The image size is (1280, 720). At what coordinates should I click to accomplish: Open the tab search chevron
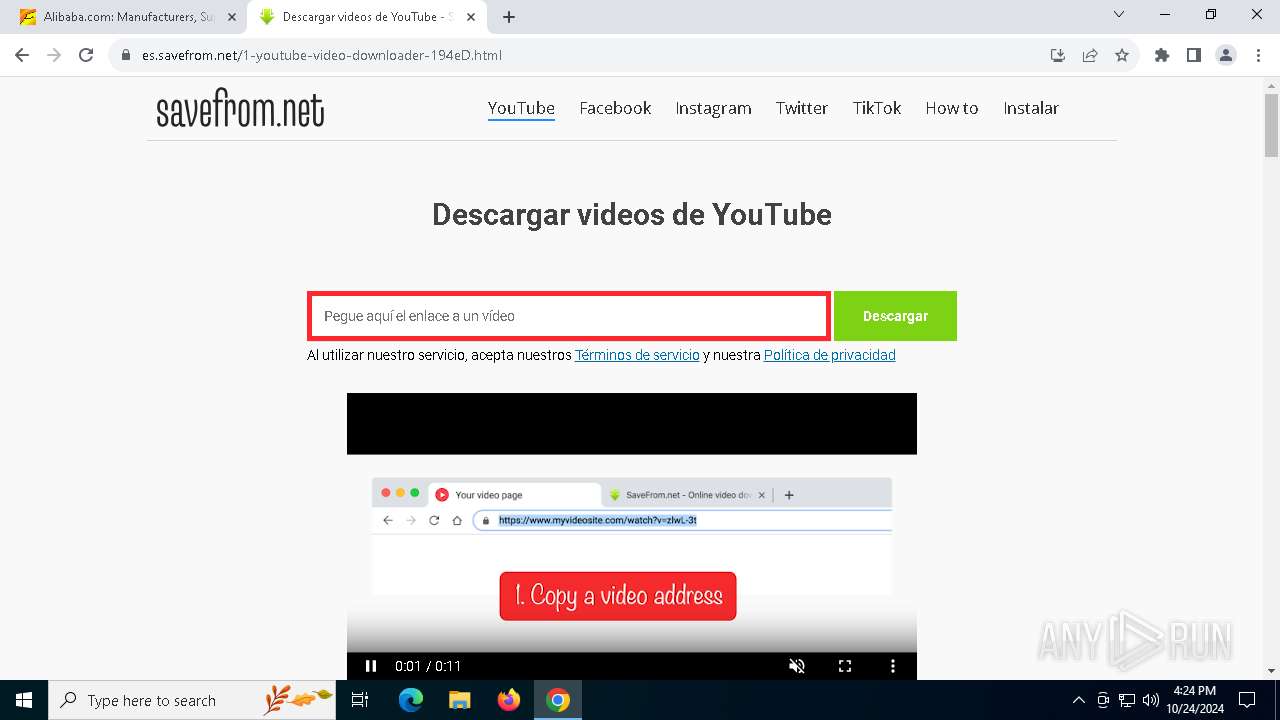[1119, 15]
